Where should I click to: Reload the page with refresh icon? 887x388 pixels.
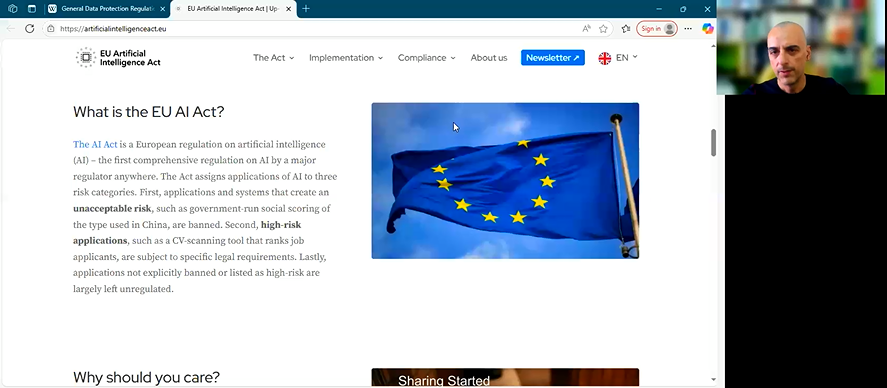[29, 28]
